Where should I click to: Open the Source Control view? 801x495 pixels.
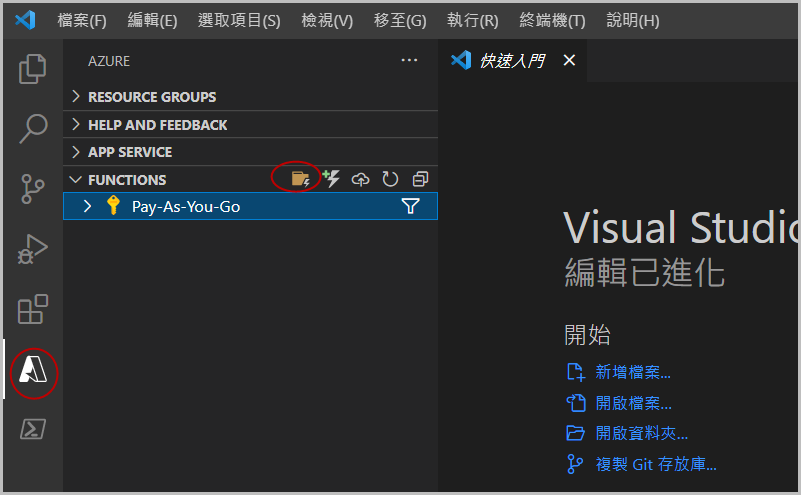tap(33, 188)
